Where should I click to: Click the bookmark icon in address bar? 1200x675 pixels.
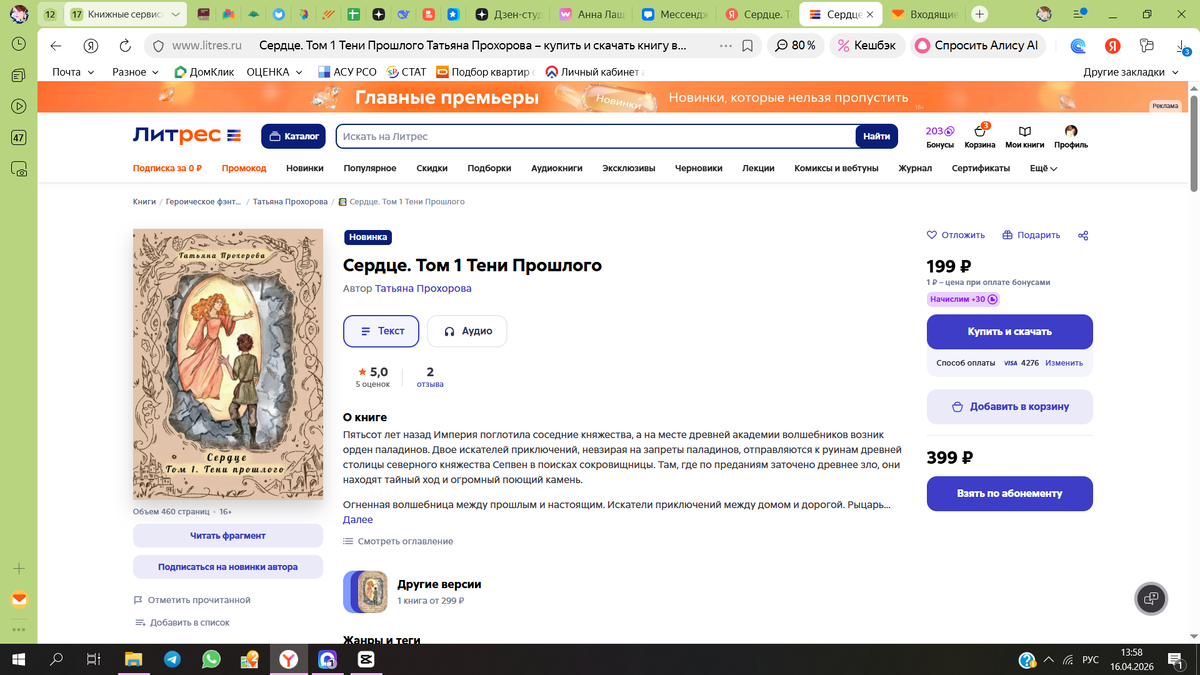click(747, 46)
